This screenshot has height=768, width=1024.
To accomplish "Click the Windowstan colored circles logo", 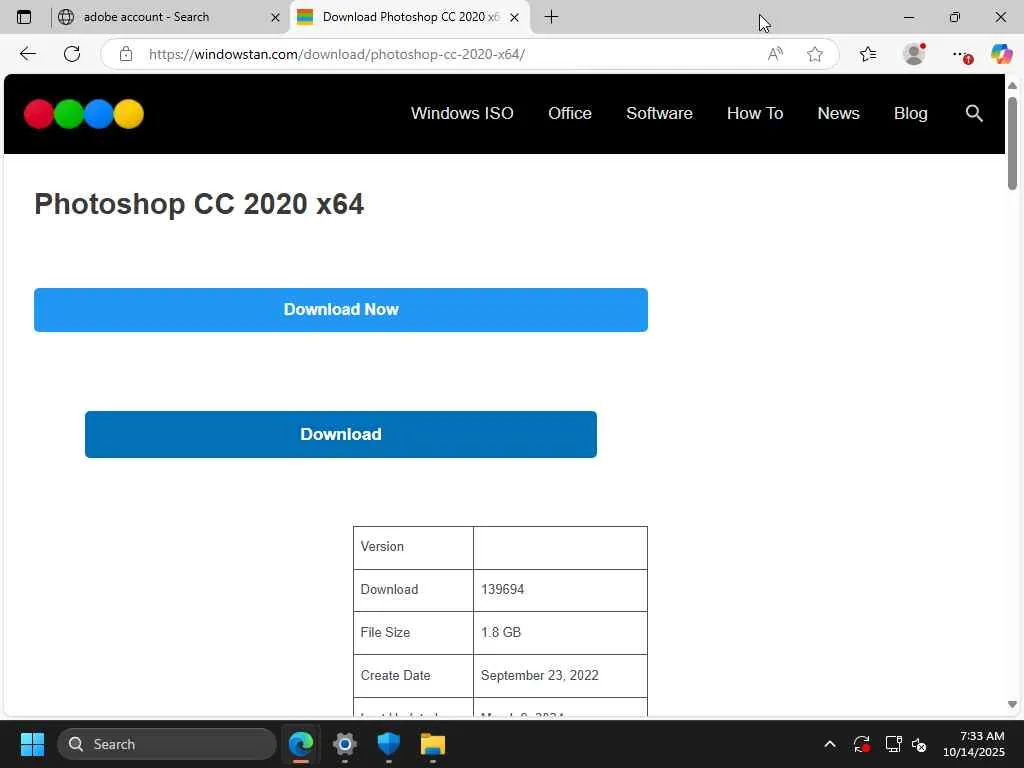I will pyautogui.click(x=84, y=114).
